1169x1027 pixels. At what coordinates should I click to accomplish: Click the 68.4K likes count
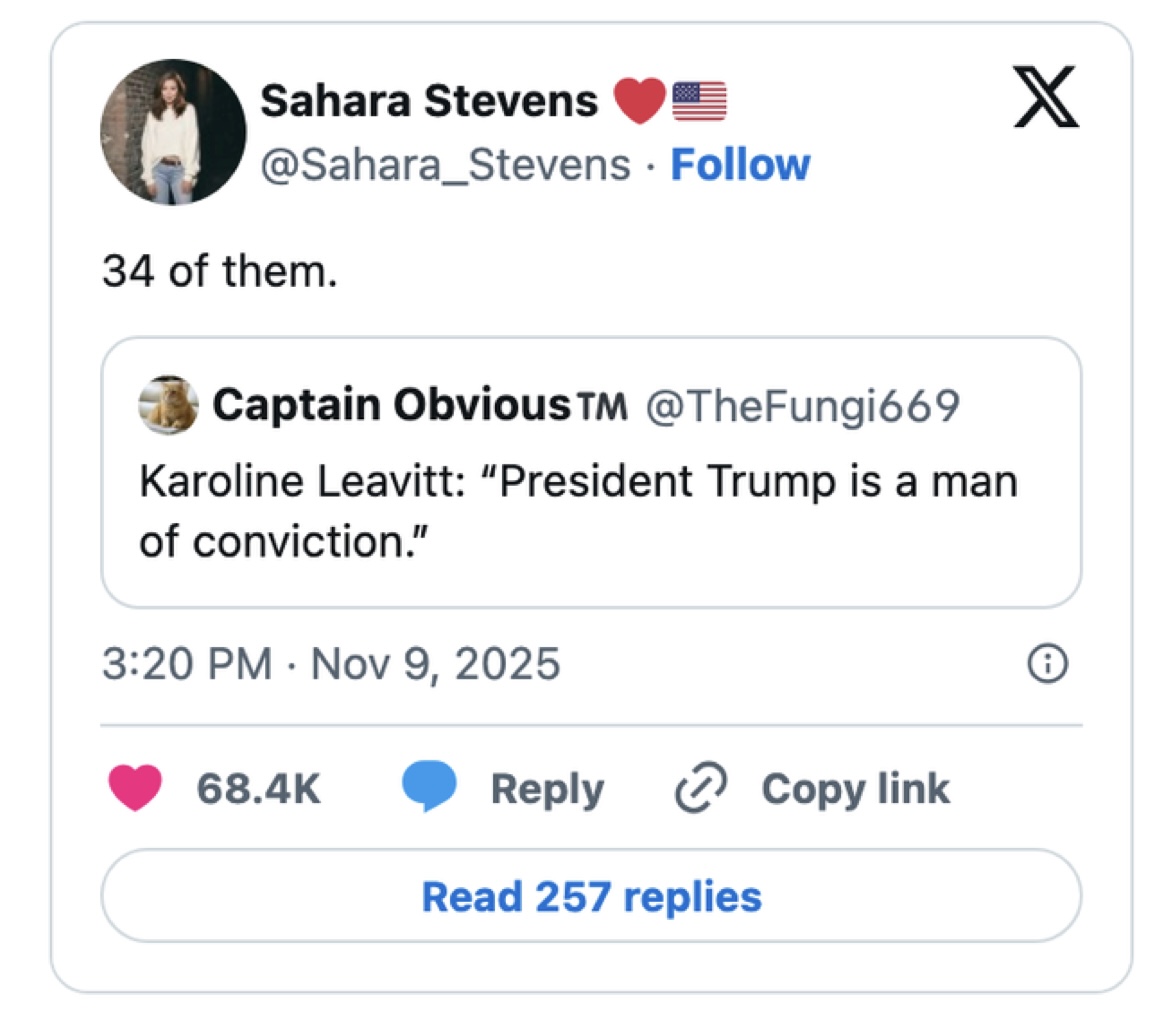pos(258,789)
